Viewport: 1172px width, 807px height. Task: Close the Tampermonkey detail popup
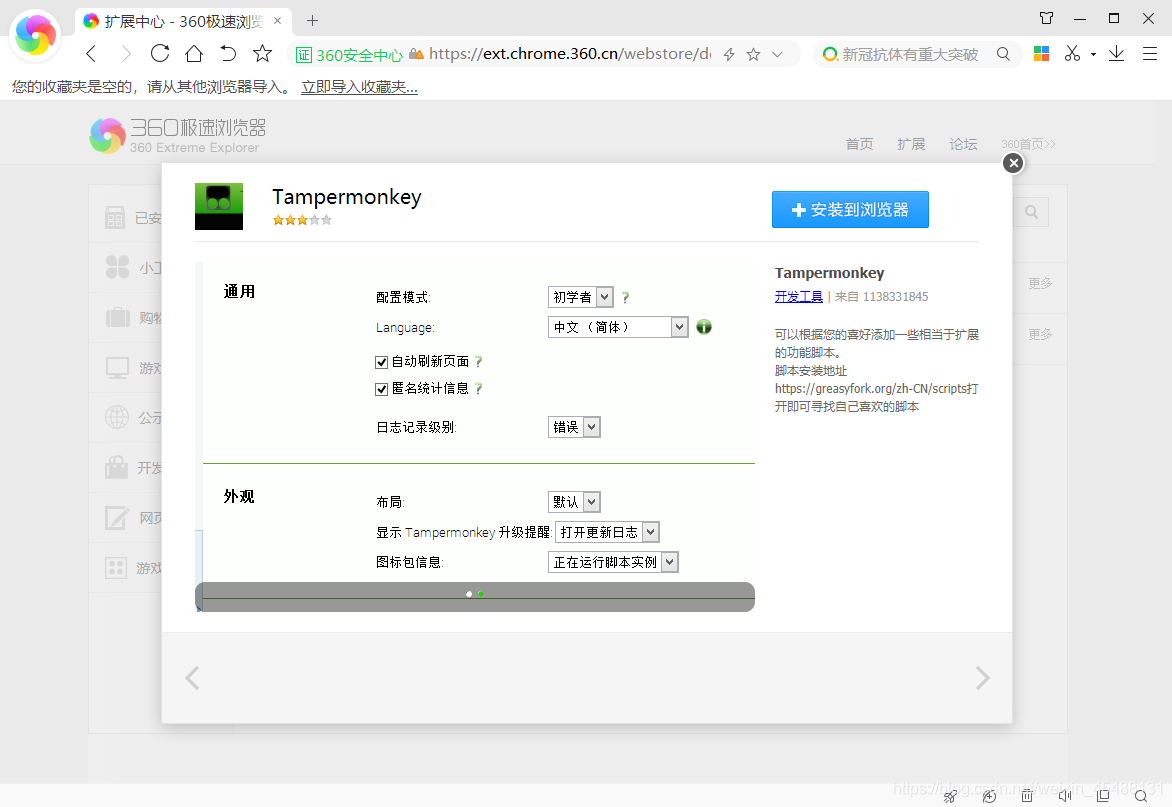click(1013, 163)
